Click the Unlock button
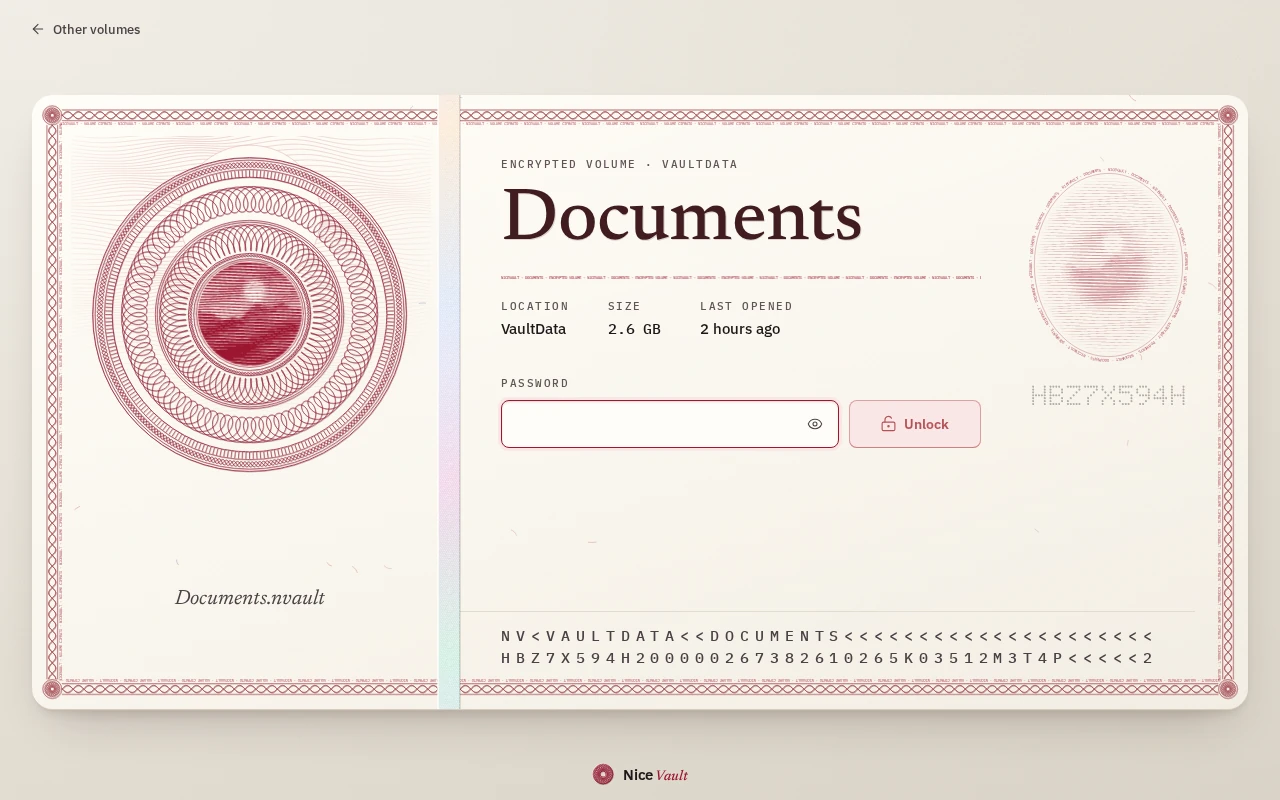 [915, 424]
